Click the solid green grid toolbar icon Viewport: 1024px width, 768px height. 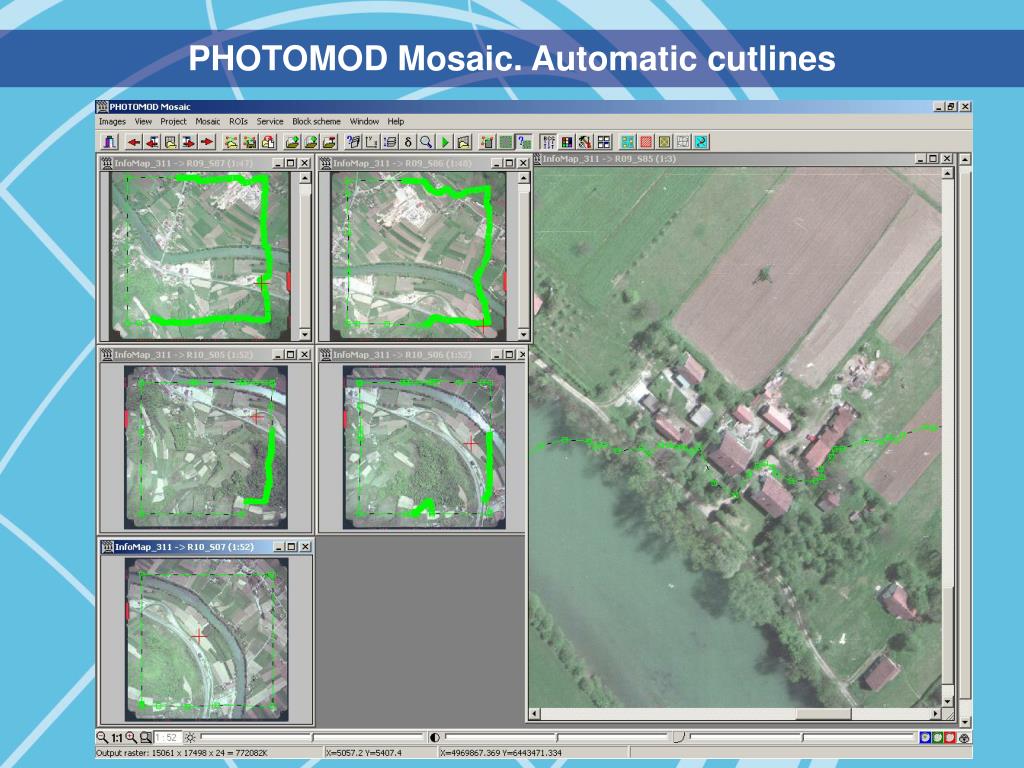point(505,142)
